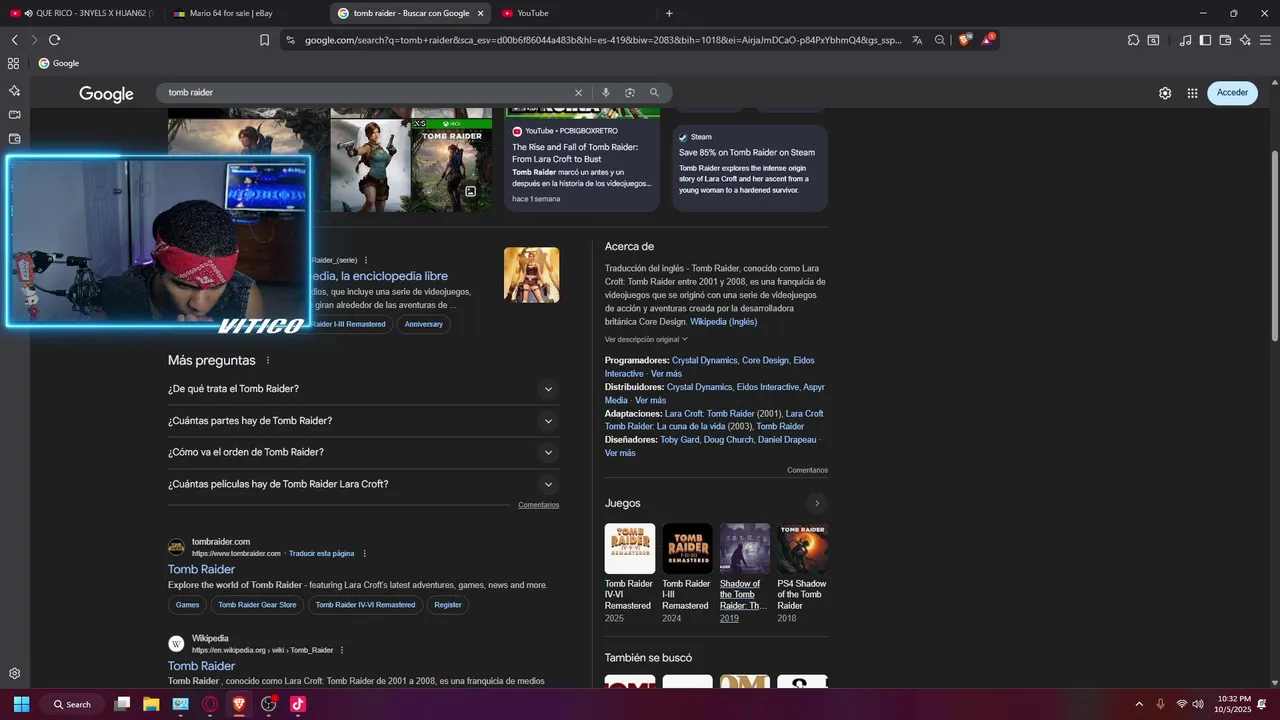Viewport: 1280px width, 720px height.
Task: Open the Google bookmark in bookmarks bar
Action: click(59, 63)
